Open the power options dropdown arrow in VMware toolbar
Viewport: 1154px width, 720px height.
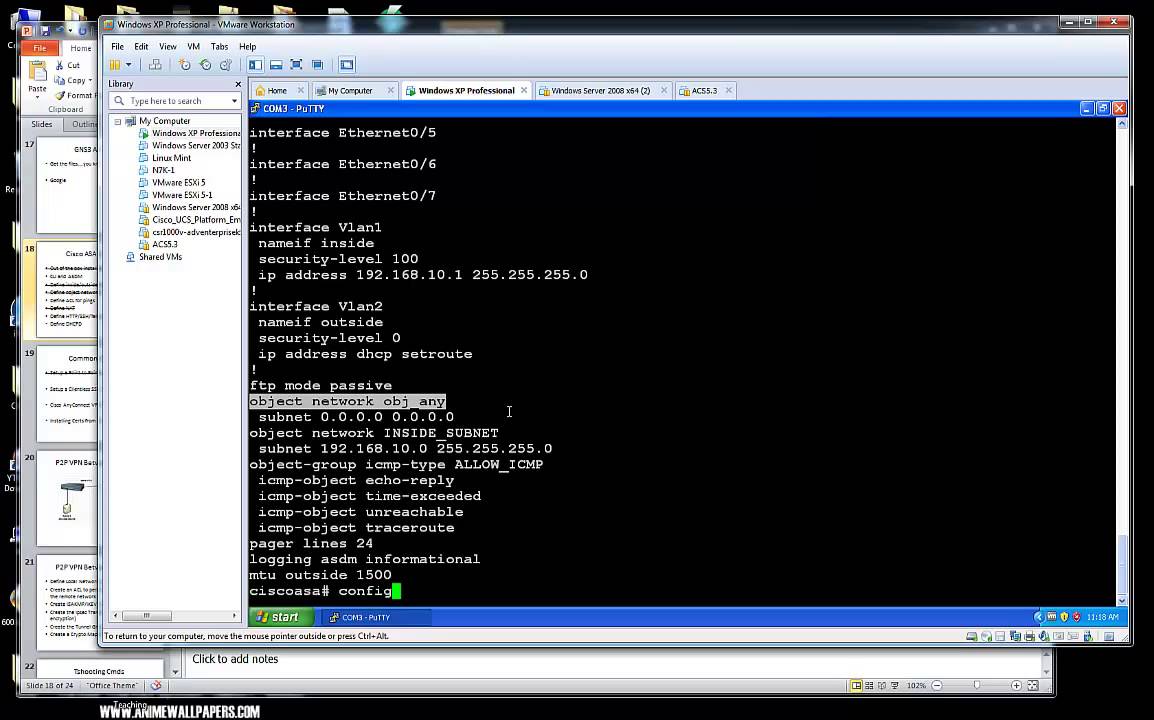tap(128, 65)
